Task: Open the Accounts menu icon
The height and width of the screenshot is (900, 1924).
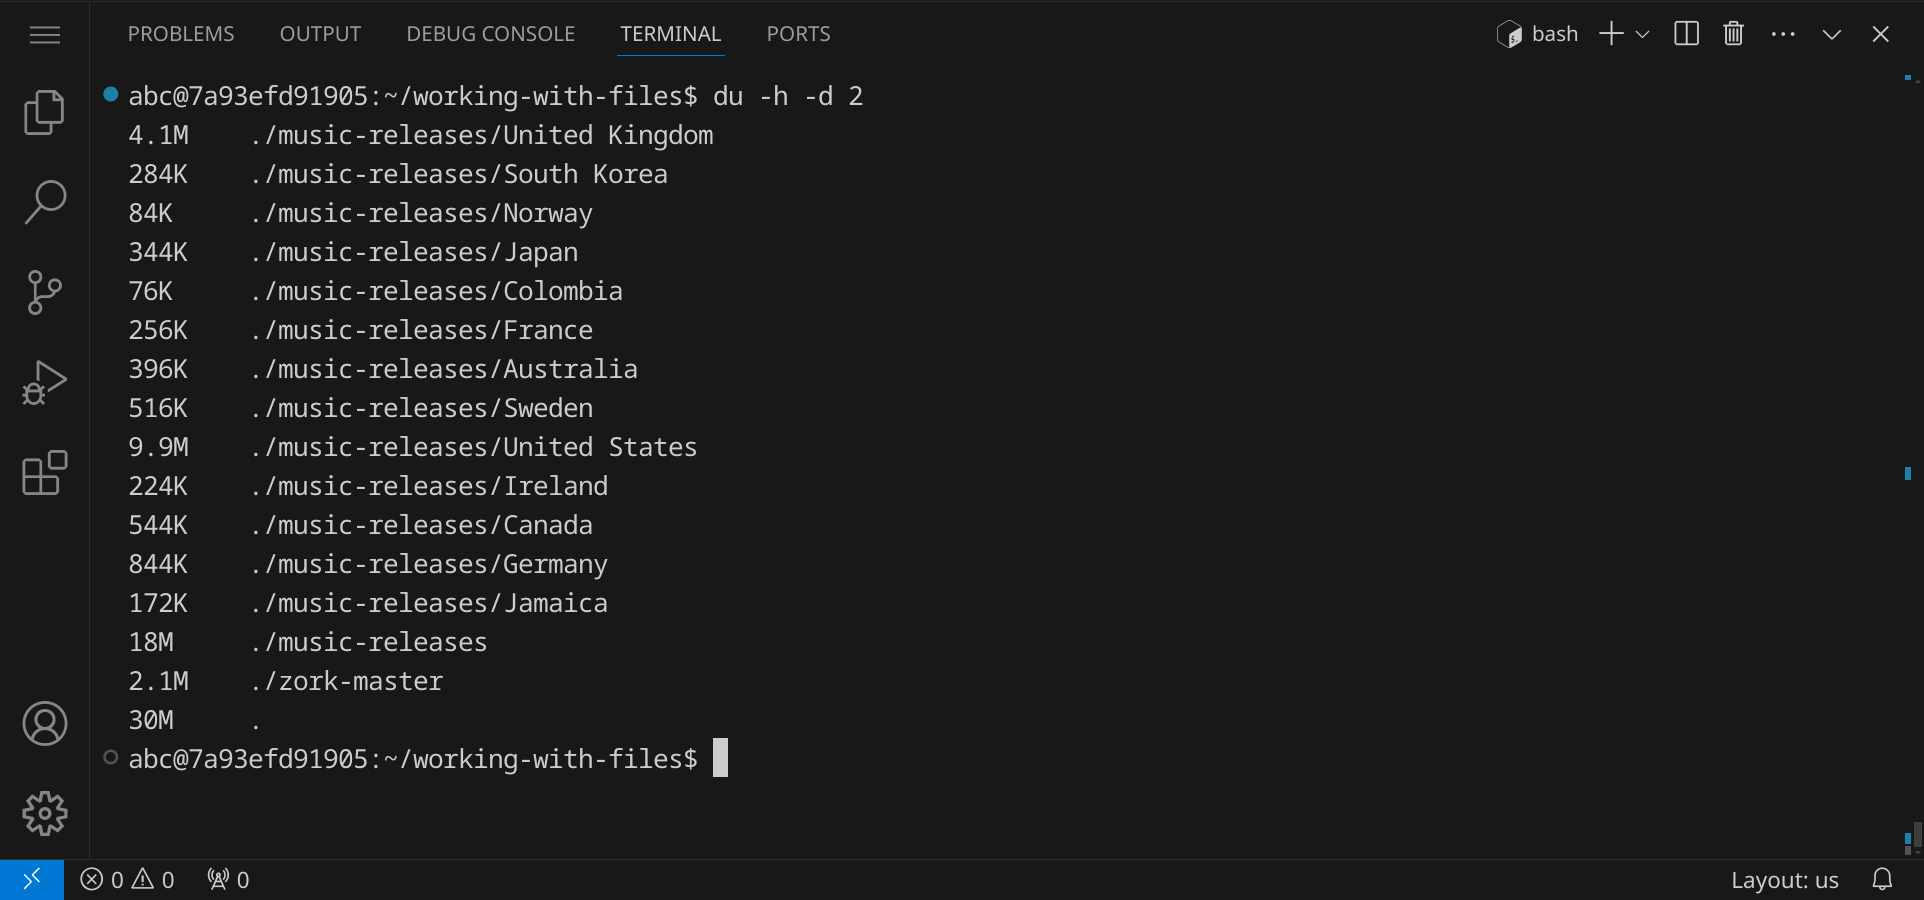Action: click(x=44, y=724)
